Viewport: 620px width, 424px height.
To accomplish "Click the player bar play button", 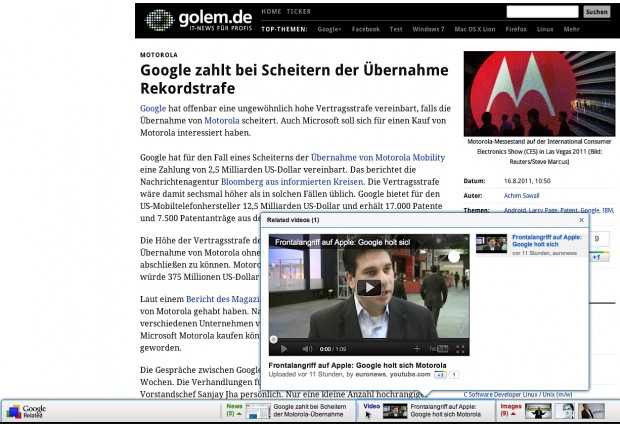I will [284, 349].
